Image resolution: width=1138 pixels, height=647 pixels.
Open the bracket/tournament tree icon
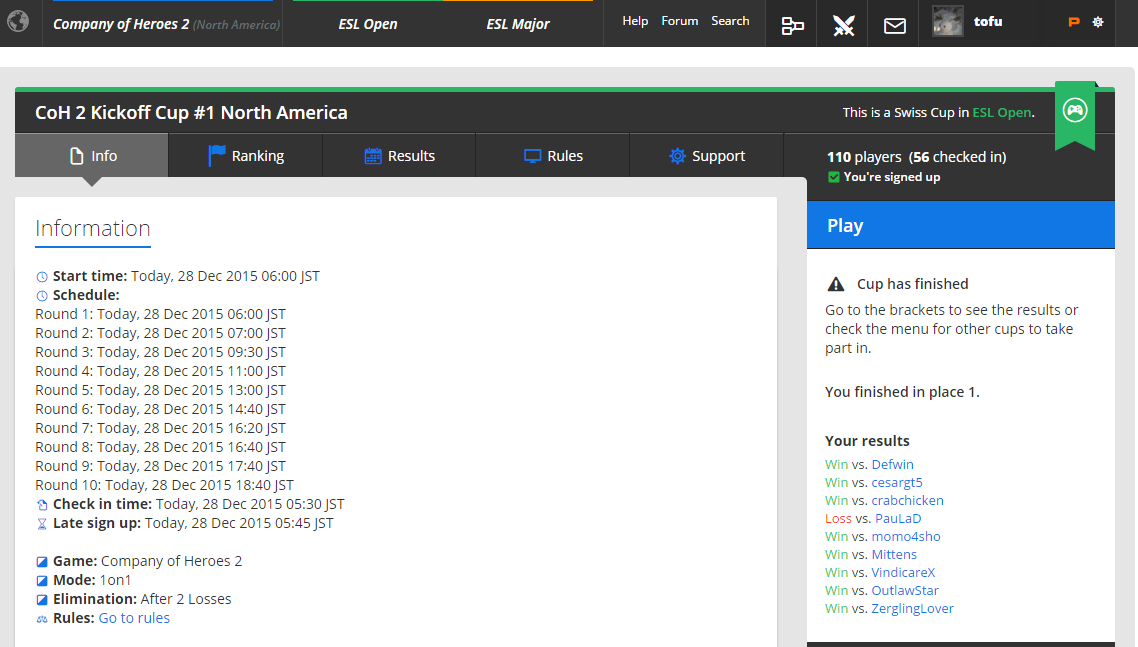(792, 26)
